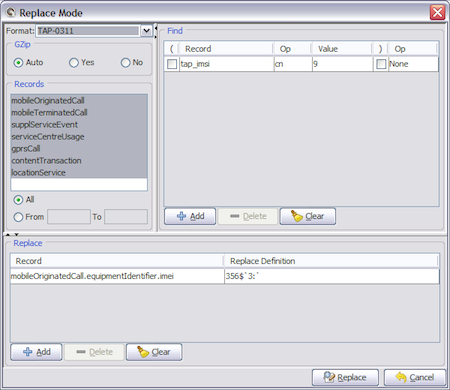Select mobileOriginatedCall in Records list

(79, 100)
